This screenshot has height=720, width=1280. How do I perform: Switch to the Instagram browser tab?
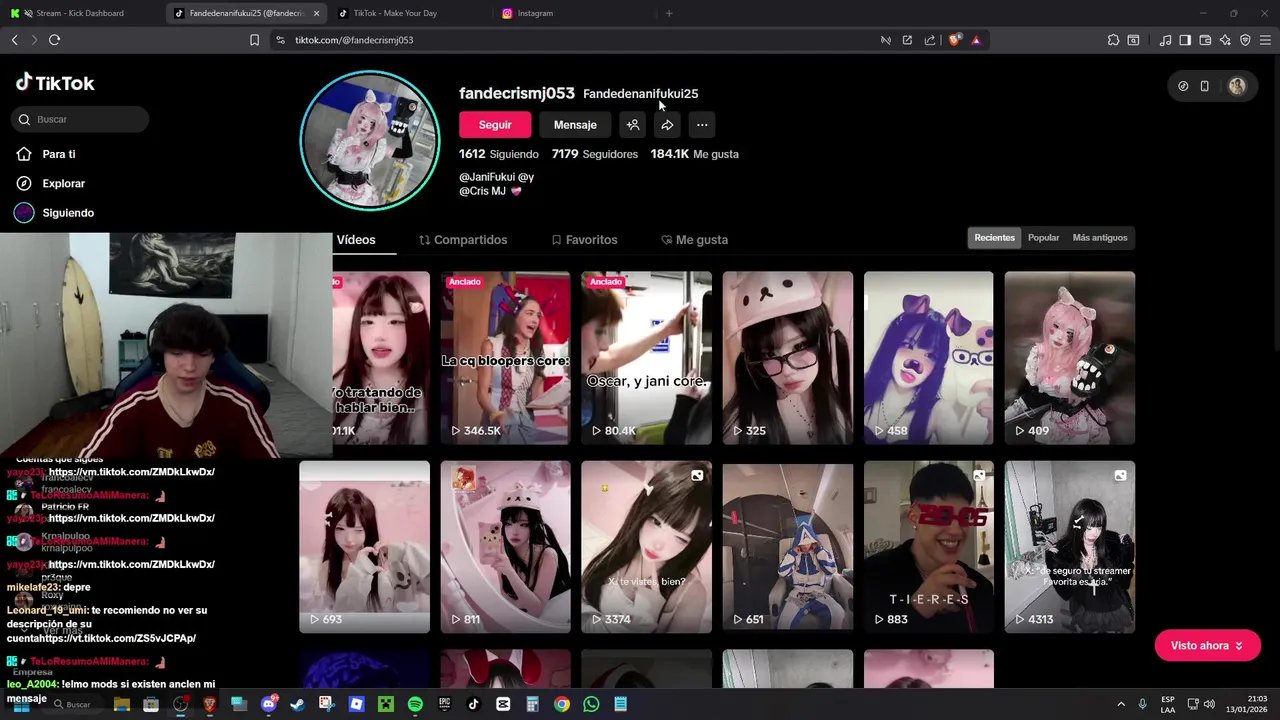575,13
